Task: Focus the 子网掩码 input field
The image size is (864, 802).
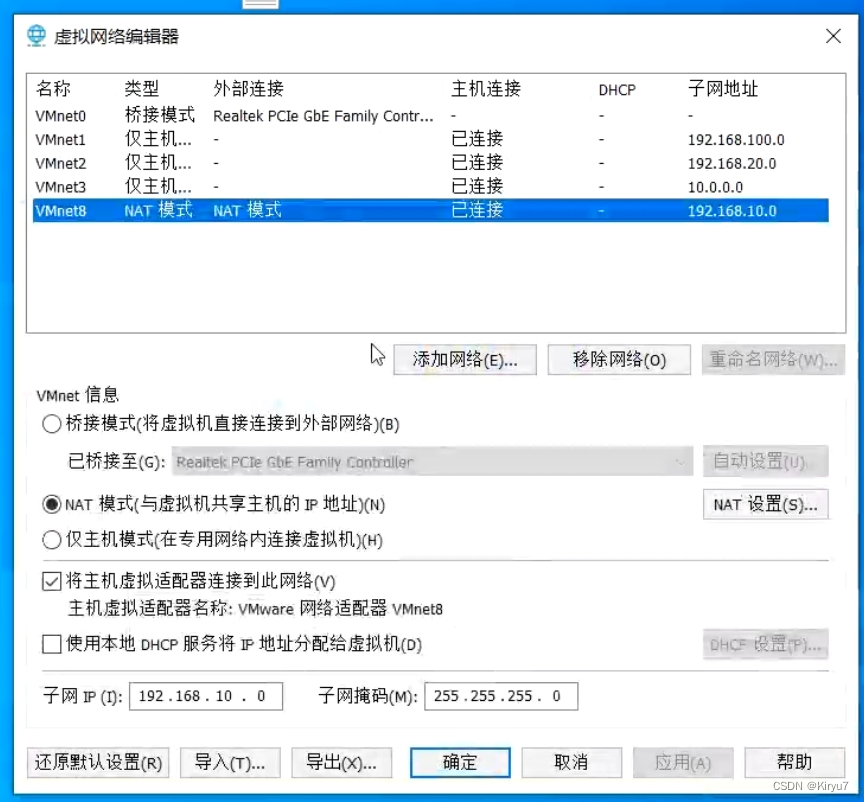Action: pyautogui.click(x=501, y=696)
